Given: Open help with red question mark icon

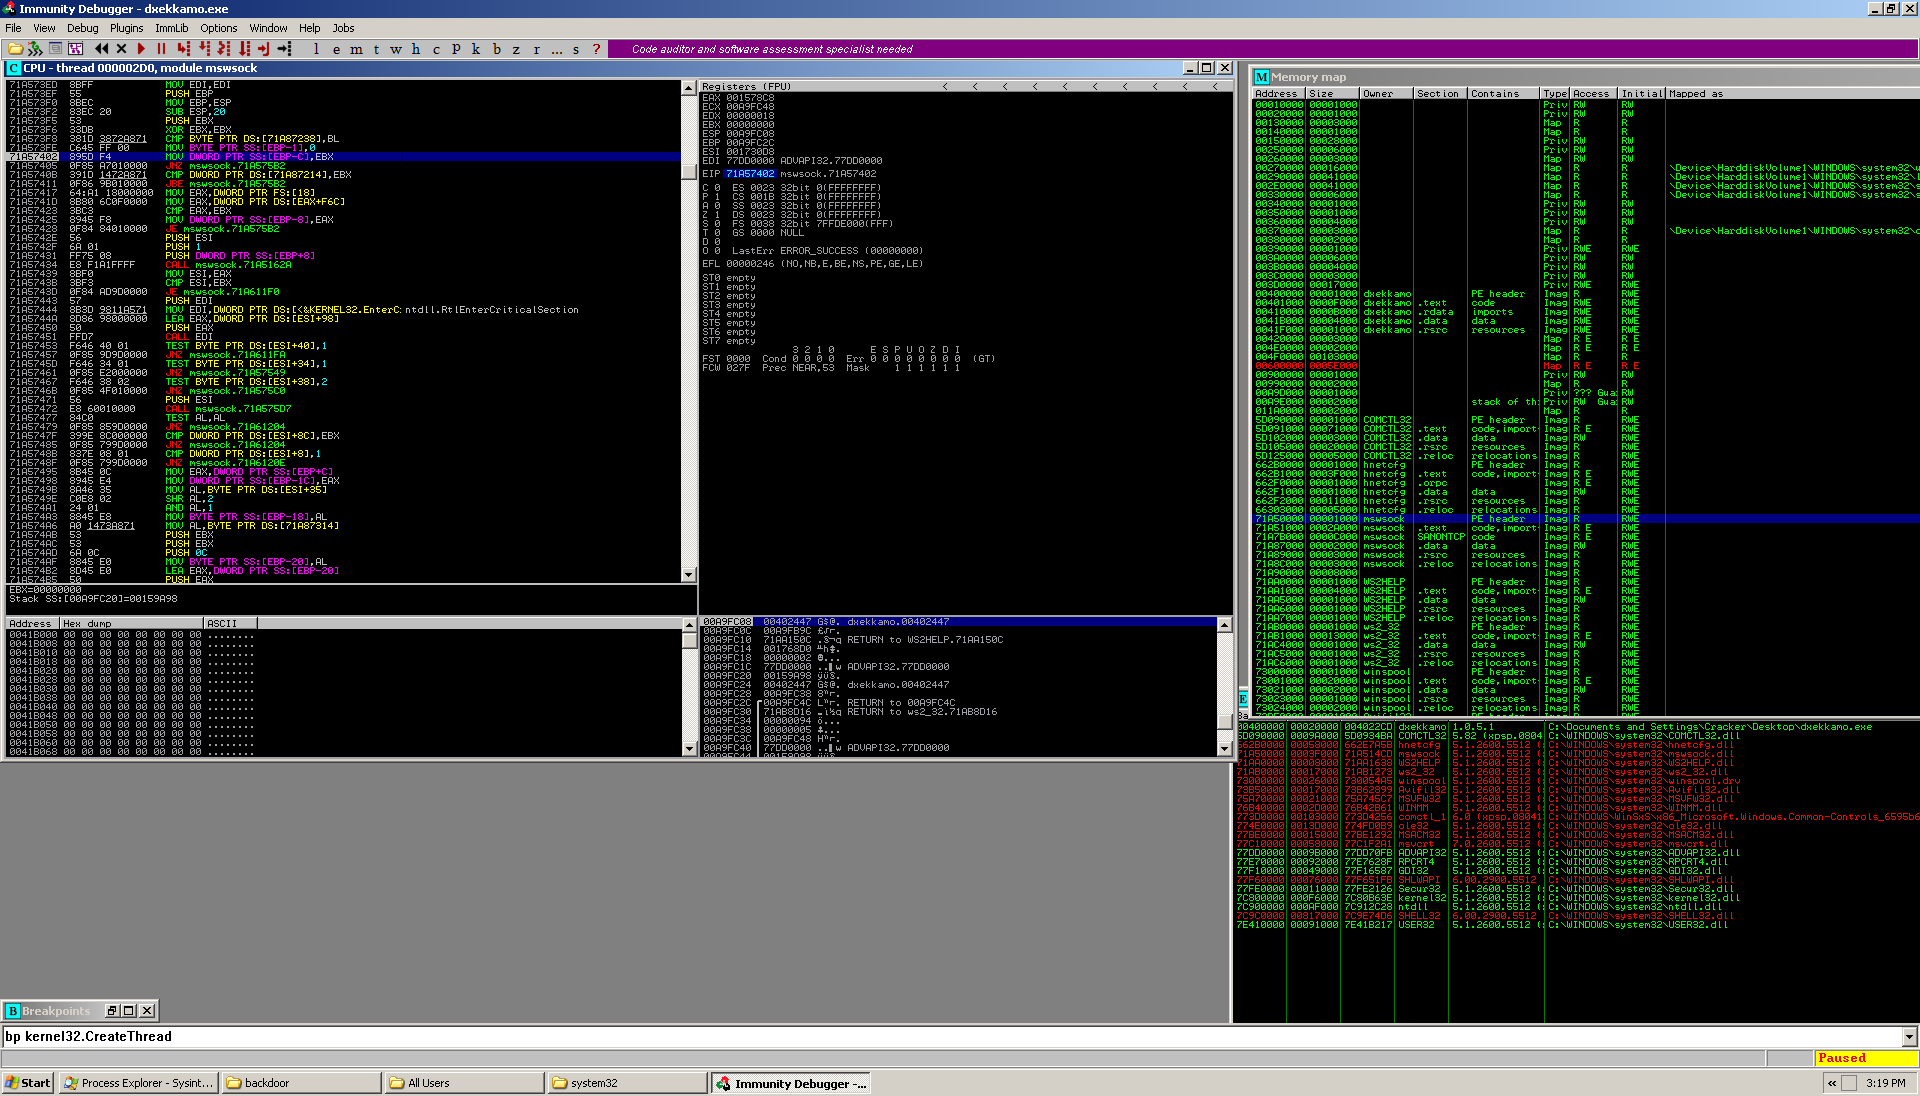Looking at the screenshot, I should point(596,48).
